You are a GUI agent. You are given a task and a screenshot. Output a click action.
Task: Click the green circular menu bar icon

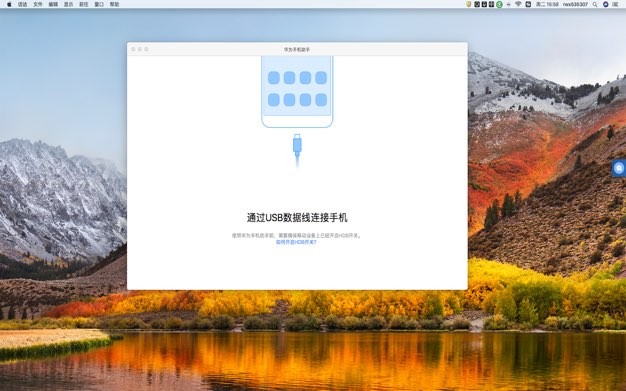499,4
